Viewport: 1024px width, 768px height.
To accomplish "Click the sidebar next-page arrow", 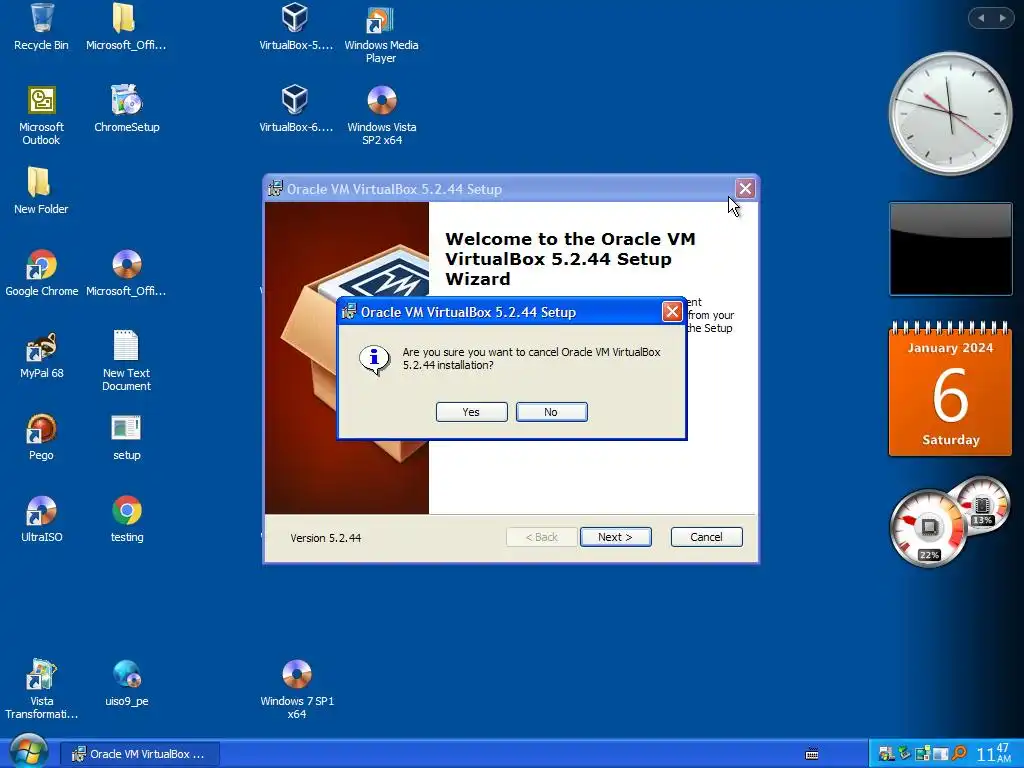I will (x=1002, y=18).
